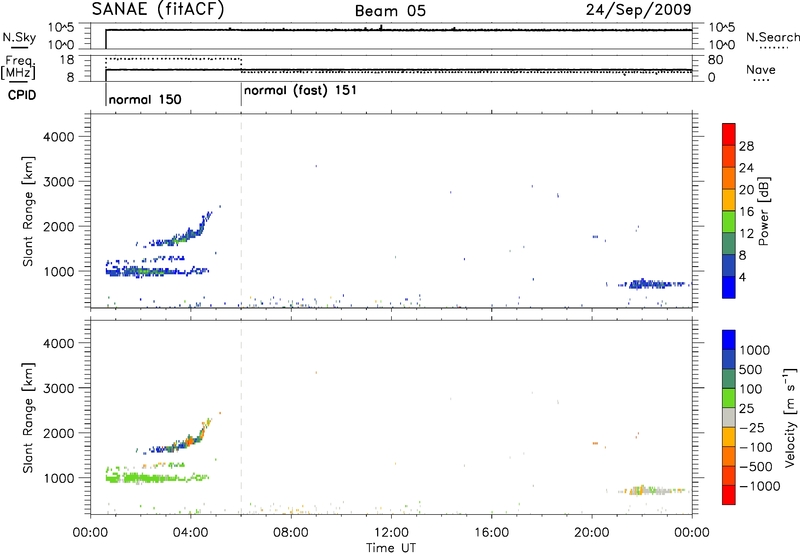Image resolution: width=800 pixels, height=554 pixels.
Task: Click the blue top Velocity colorbar segment
Action: pos(729,340)
